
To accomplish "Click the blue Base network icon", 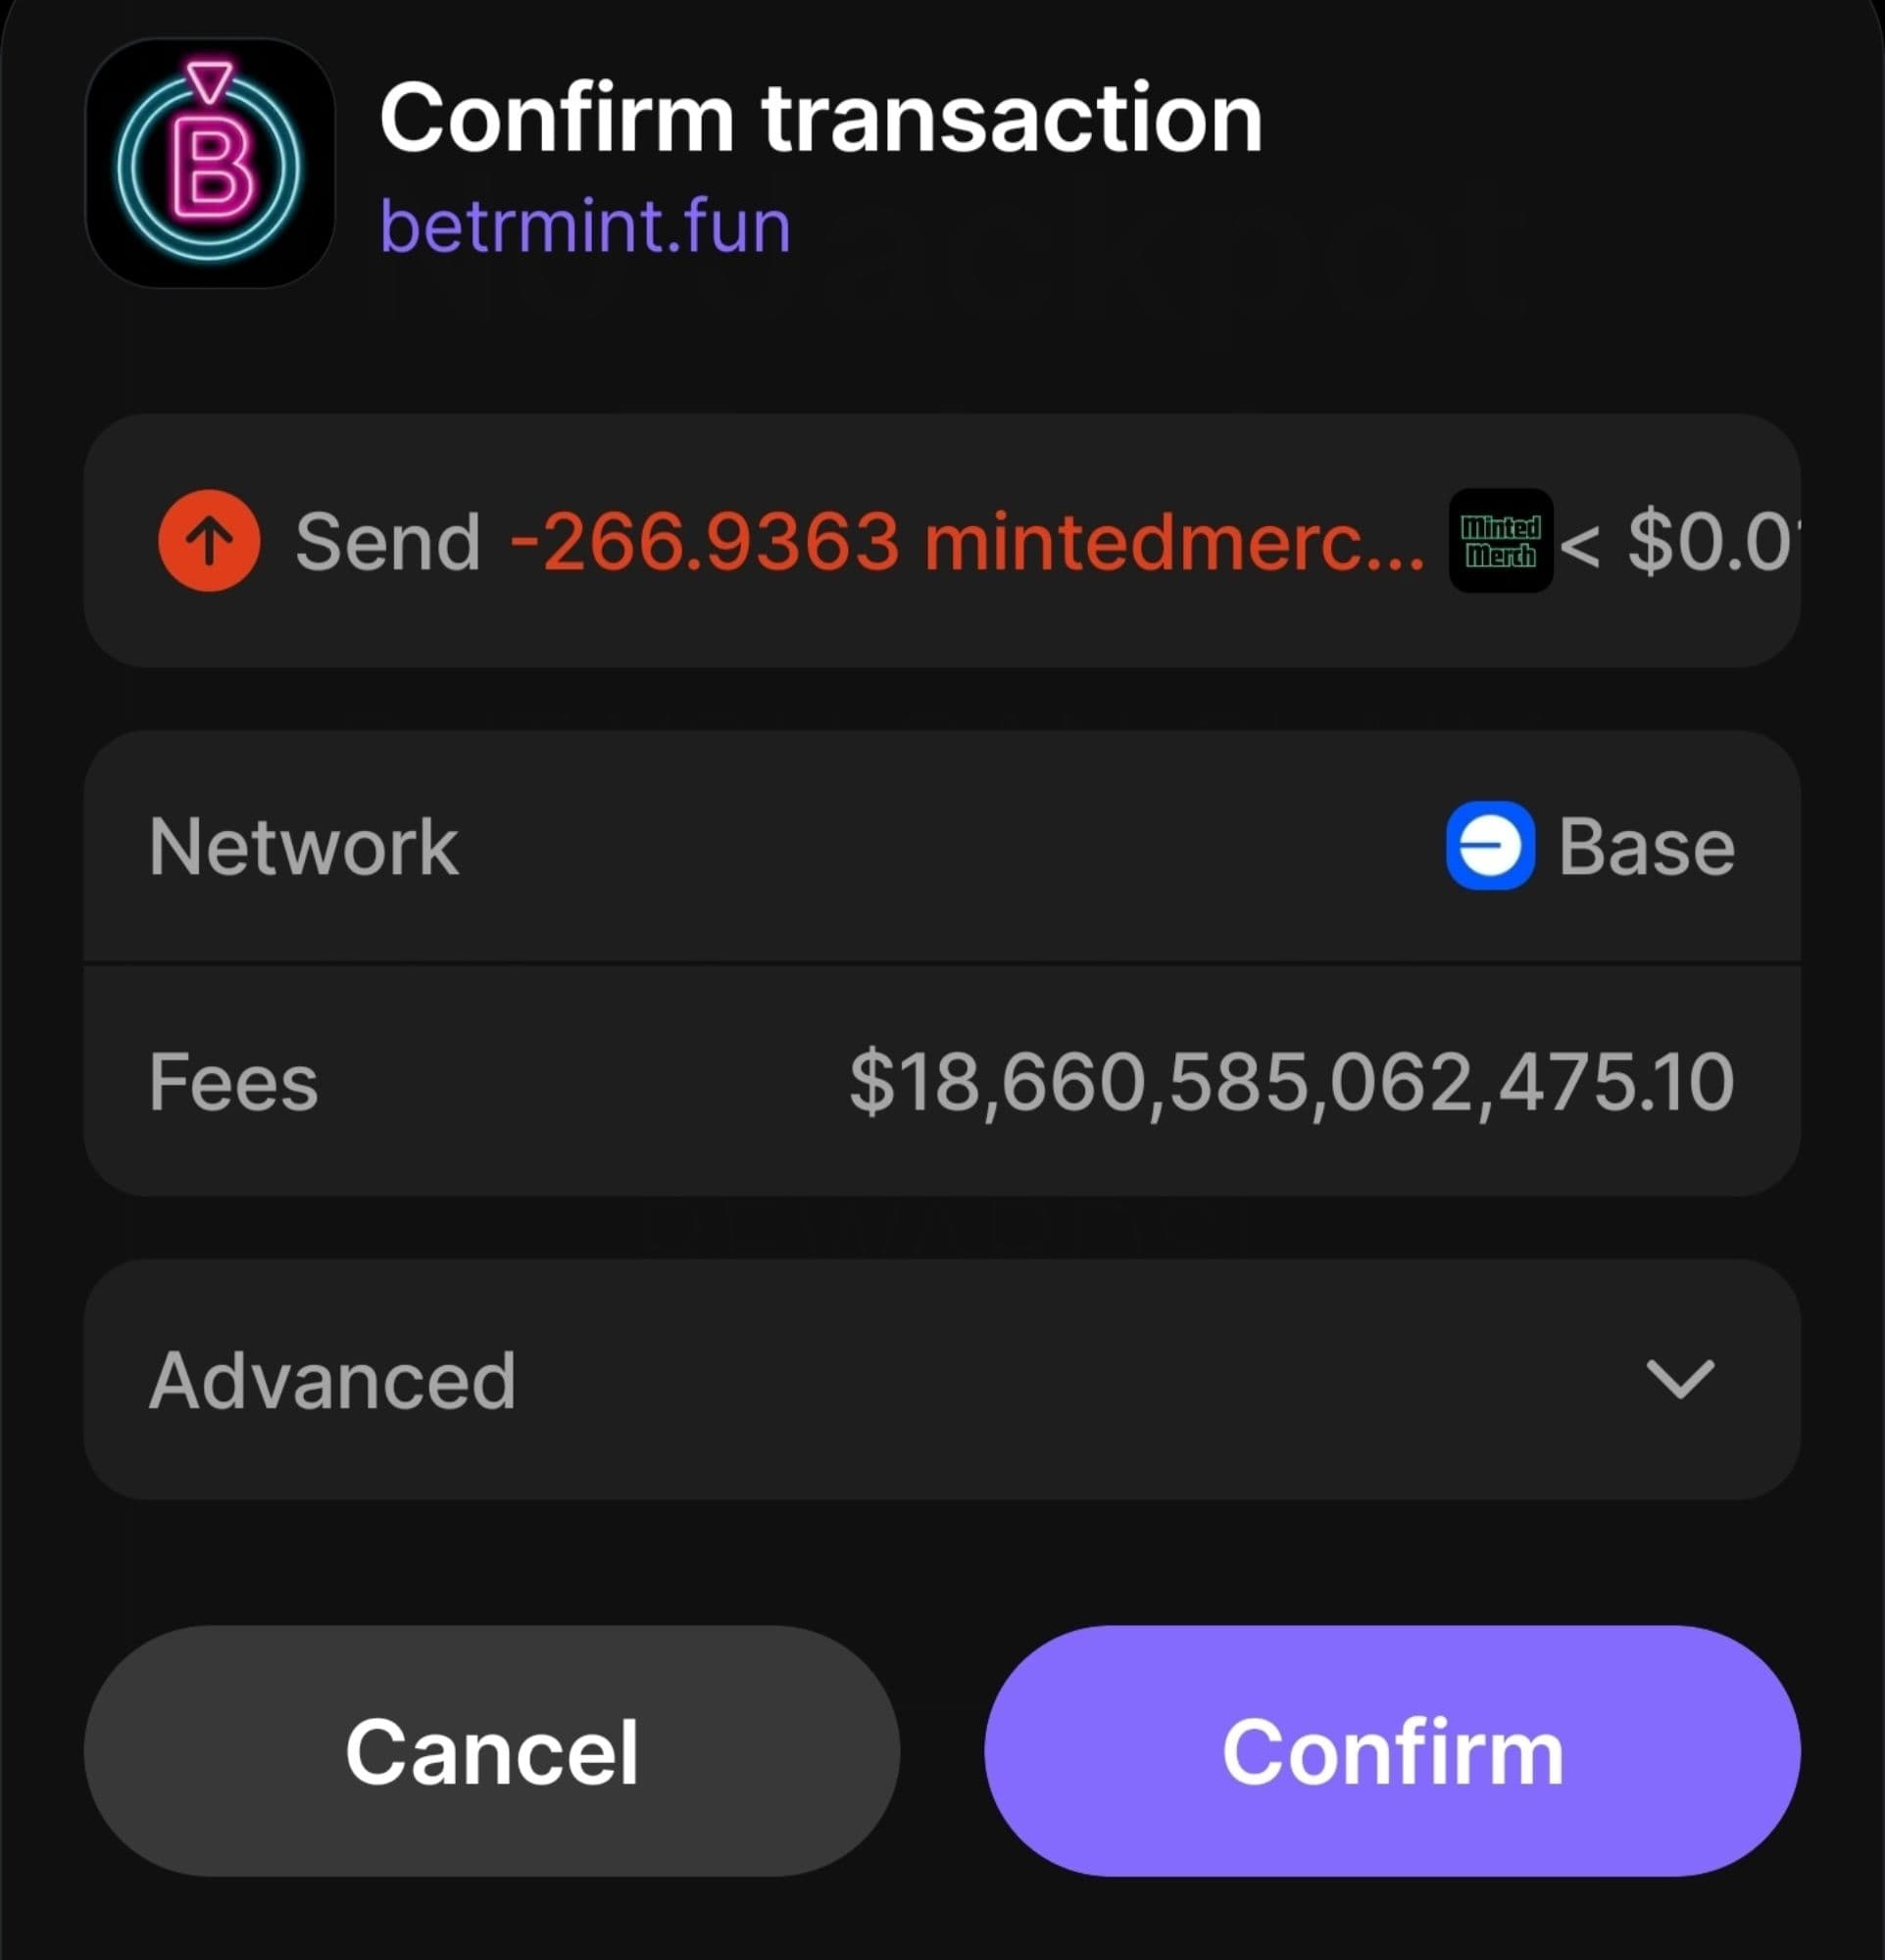I will tap(1490, 846).
